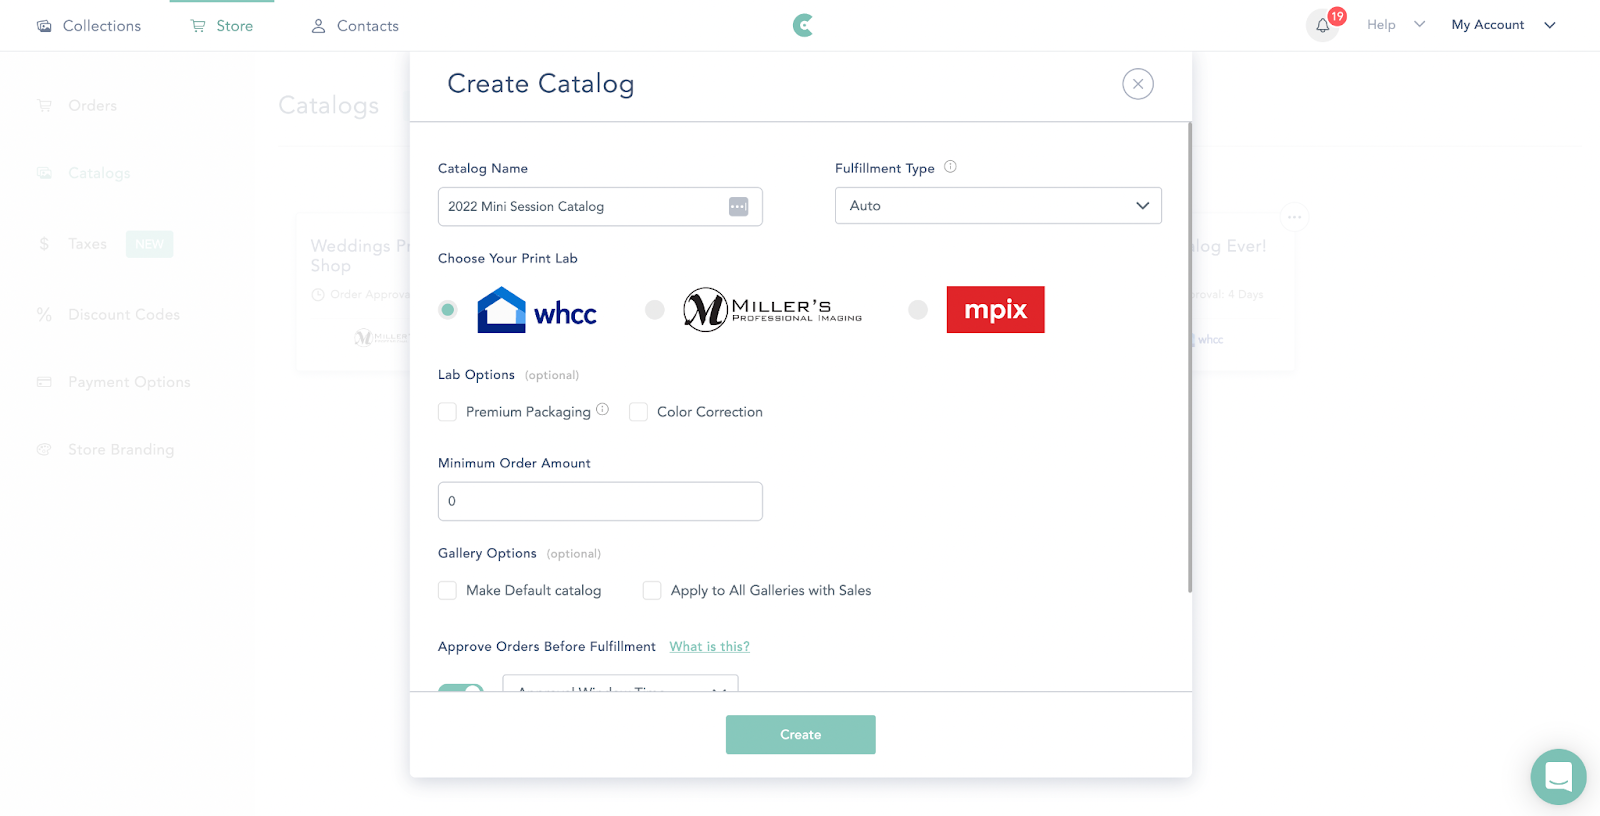Click the NEW badge next to Taxes
This screenshot has height=816, width=1600.
tap(149, 244)
